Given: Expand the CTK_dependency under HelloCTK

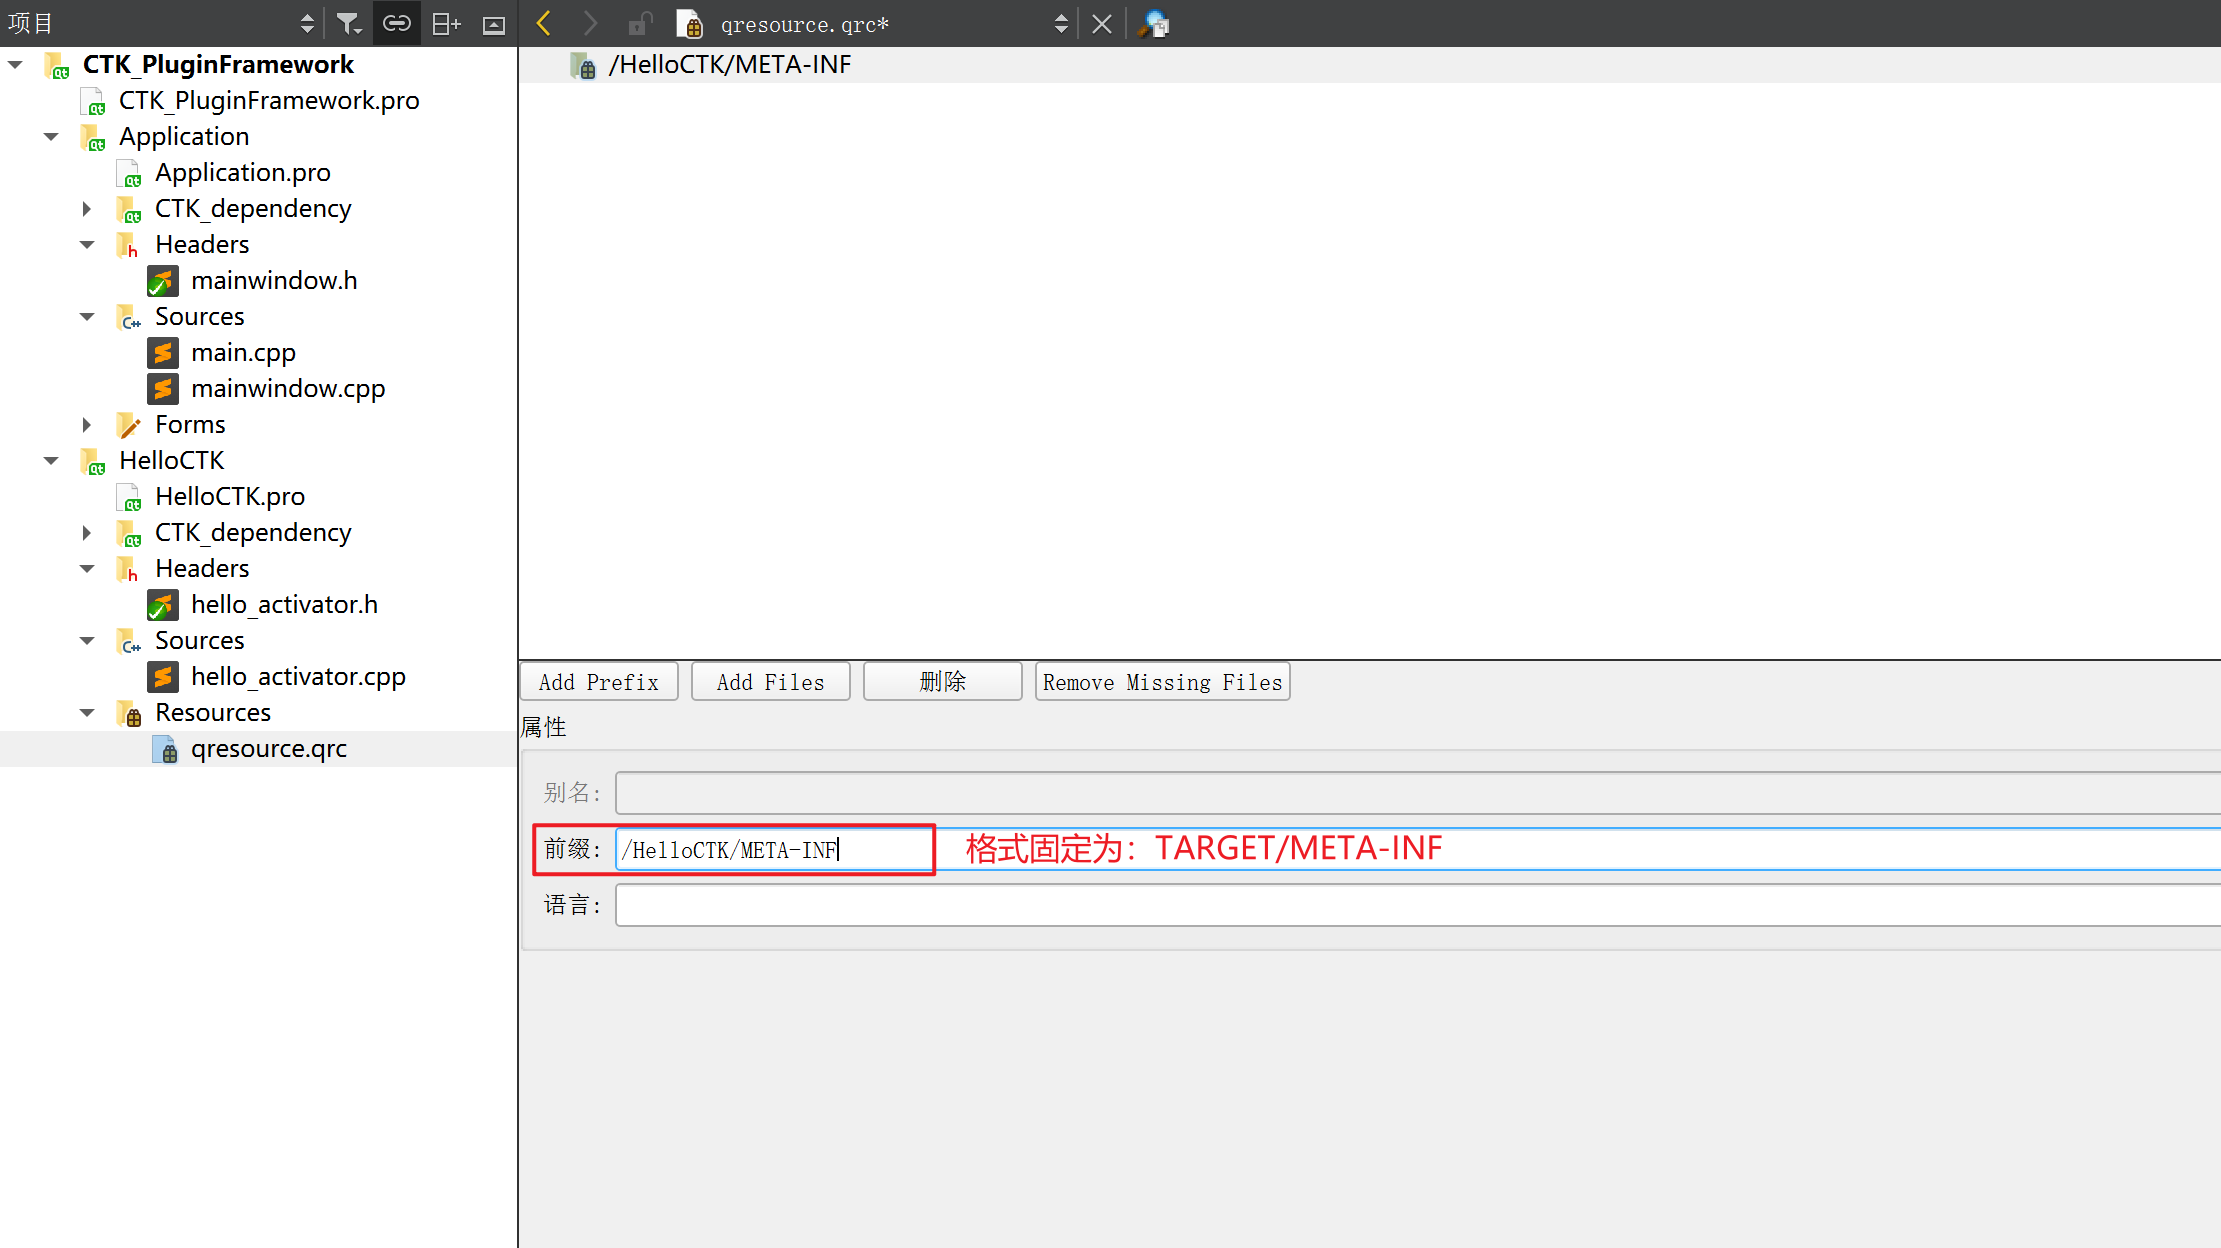Looking at the screenshot, I should tap(88, 532).
